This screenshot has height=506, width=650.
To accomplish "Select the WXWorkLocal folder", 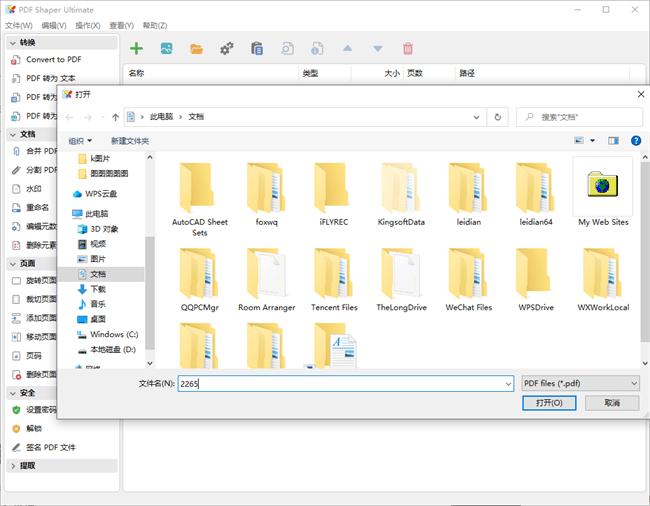I will pos(603,279).
